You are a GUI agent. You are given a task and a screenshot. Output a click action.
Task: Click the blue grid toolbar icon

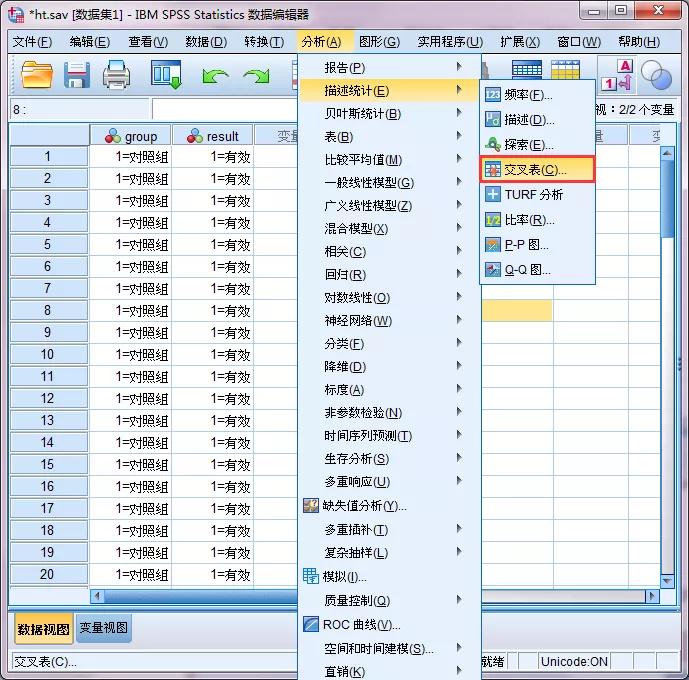point(527,69)
